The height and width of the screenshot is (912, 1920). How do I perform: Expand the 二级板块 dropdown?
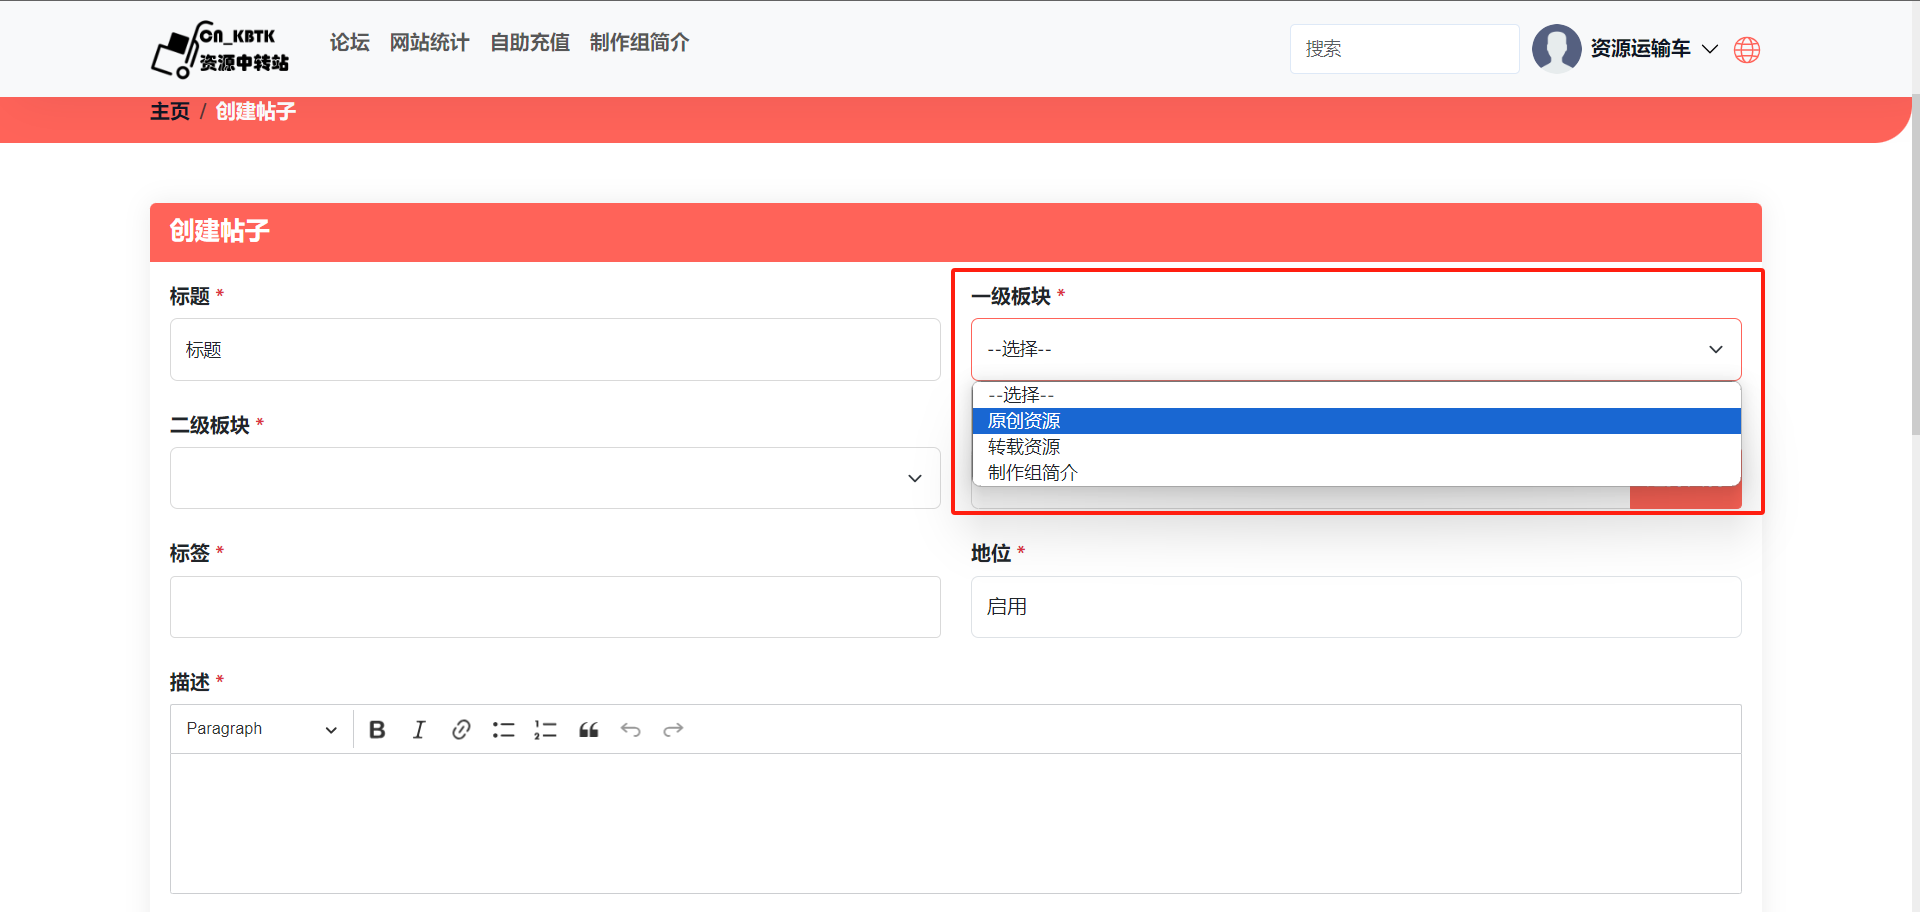555,478
